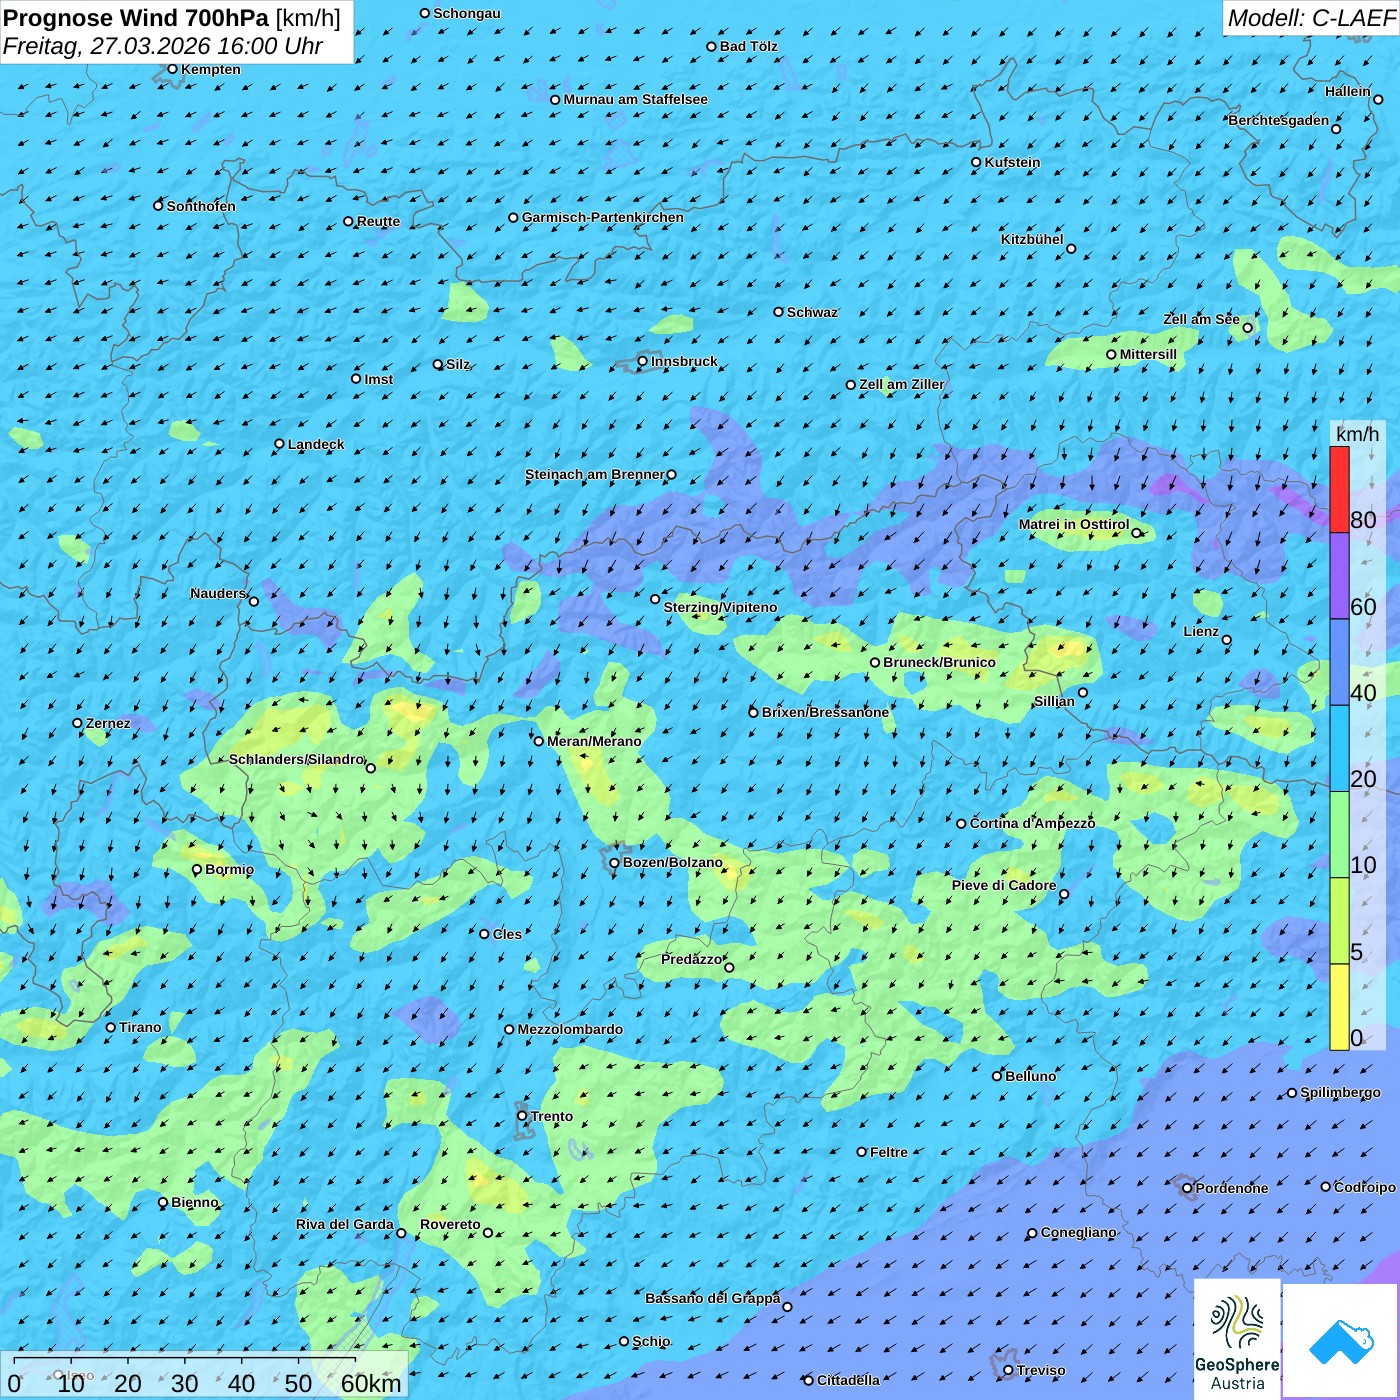1400x1400 pixels.
Task: Click the 'Prognose Wind 700hPa [km/h]' title
Action: click(x=172, y=18)
